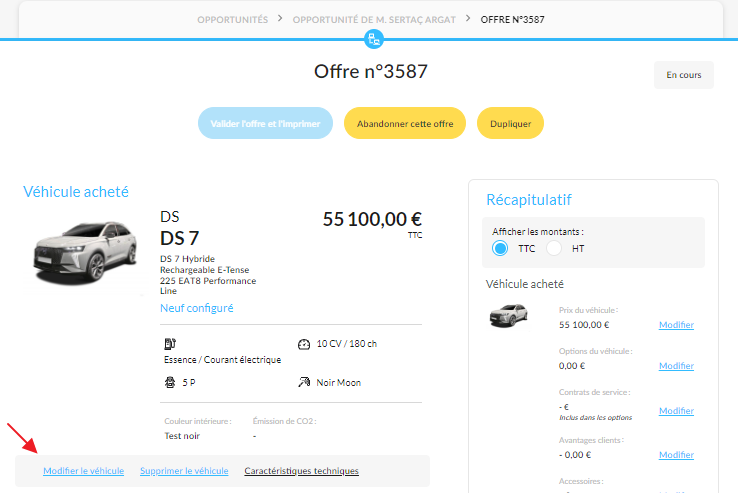The height and width of the screenshot is (493, 738).
Task: Click the Dupliquer button
Action: [x=510, y=123]
